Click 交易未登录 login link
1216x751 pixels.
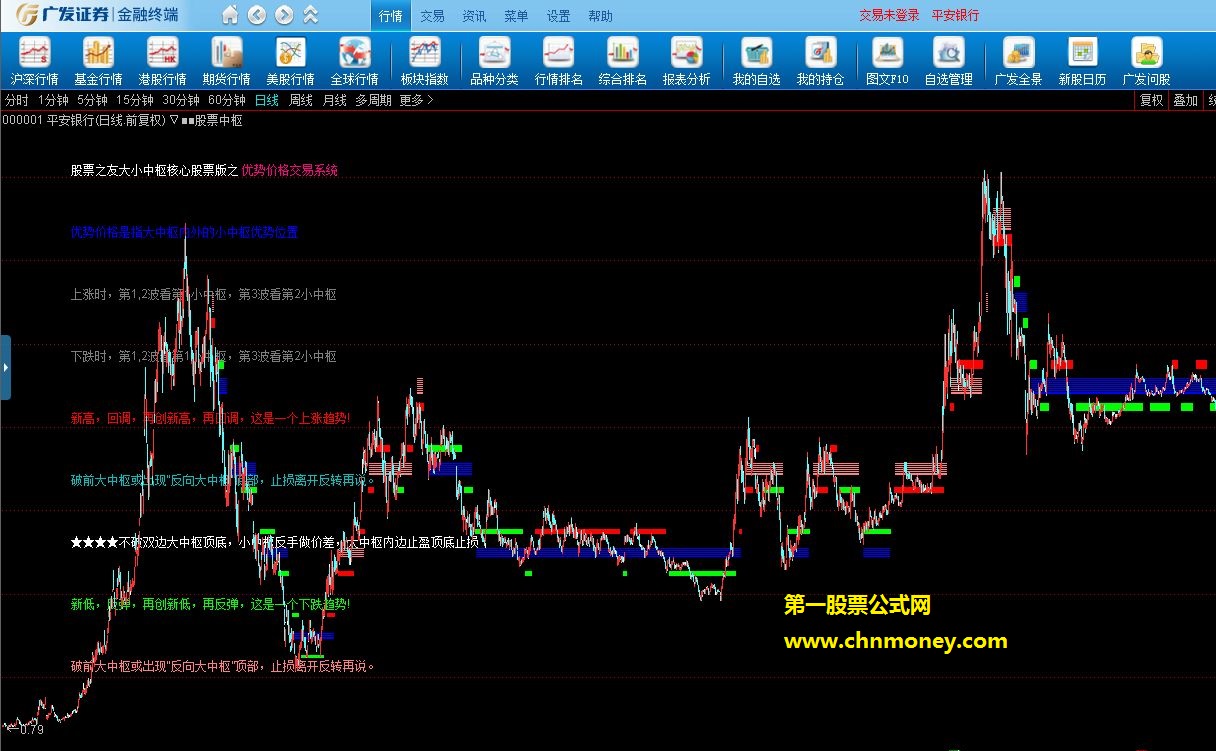[x=889, y=15]
